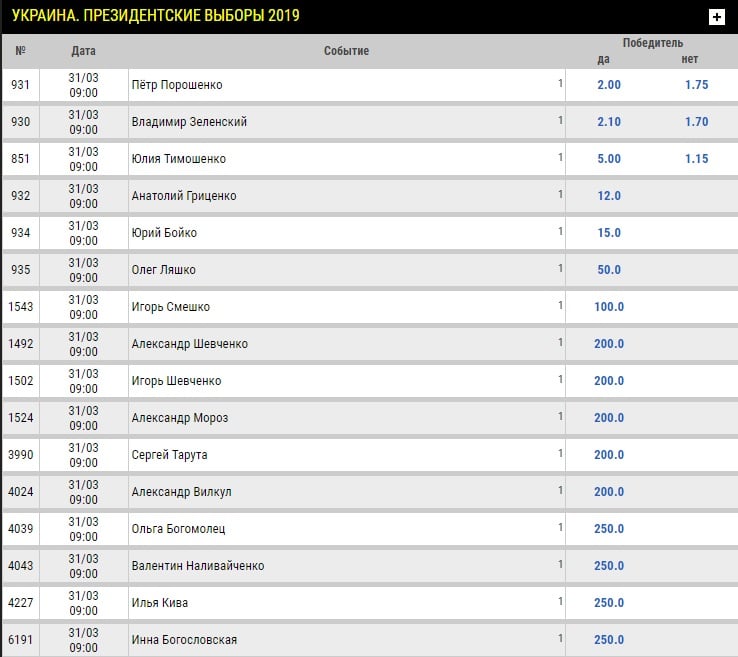Viewport: 738px width, 657px height.
Task: Select 1.75 odds against Пётр Порошенко
Action: coord(696,85)
